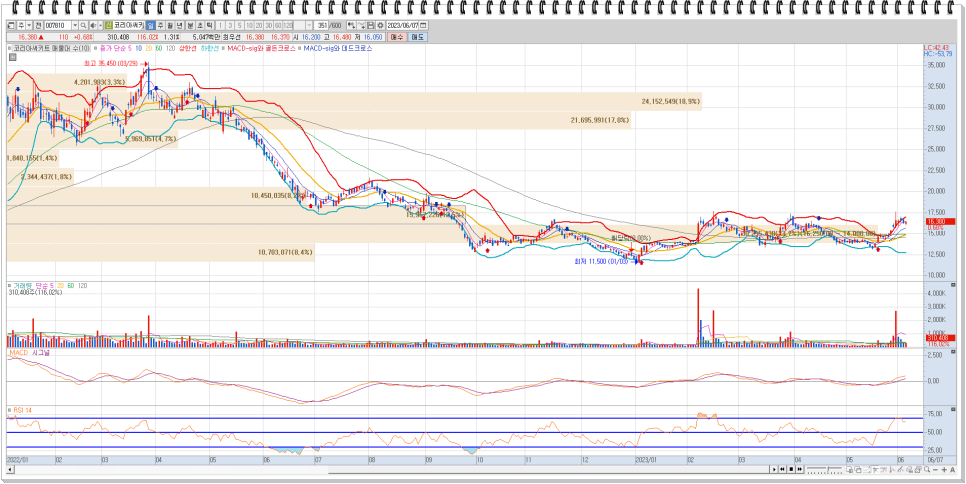Expand the dropdown next to speaker icon
966x484 pixels.
[100, 25]
